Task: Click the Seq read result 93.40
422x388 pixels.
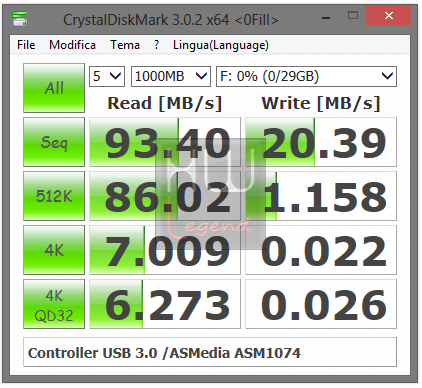Action: (x=165, y=142)
